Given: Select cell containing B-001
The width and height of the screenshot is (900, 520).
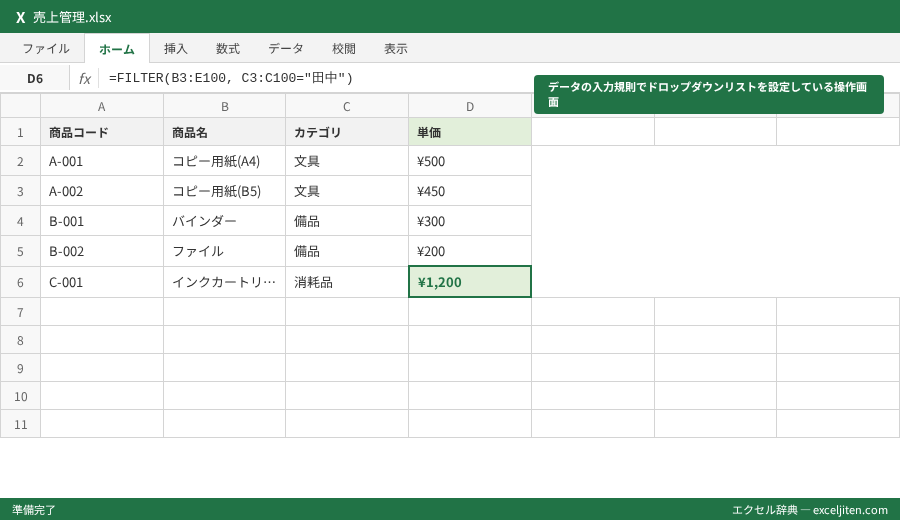Looking at the screenshot, I should tap(102, 221).
